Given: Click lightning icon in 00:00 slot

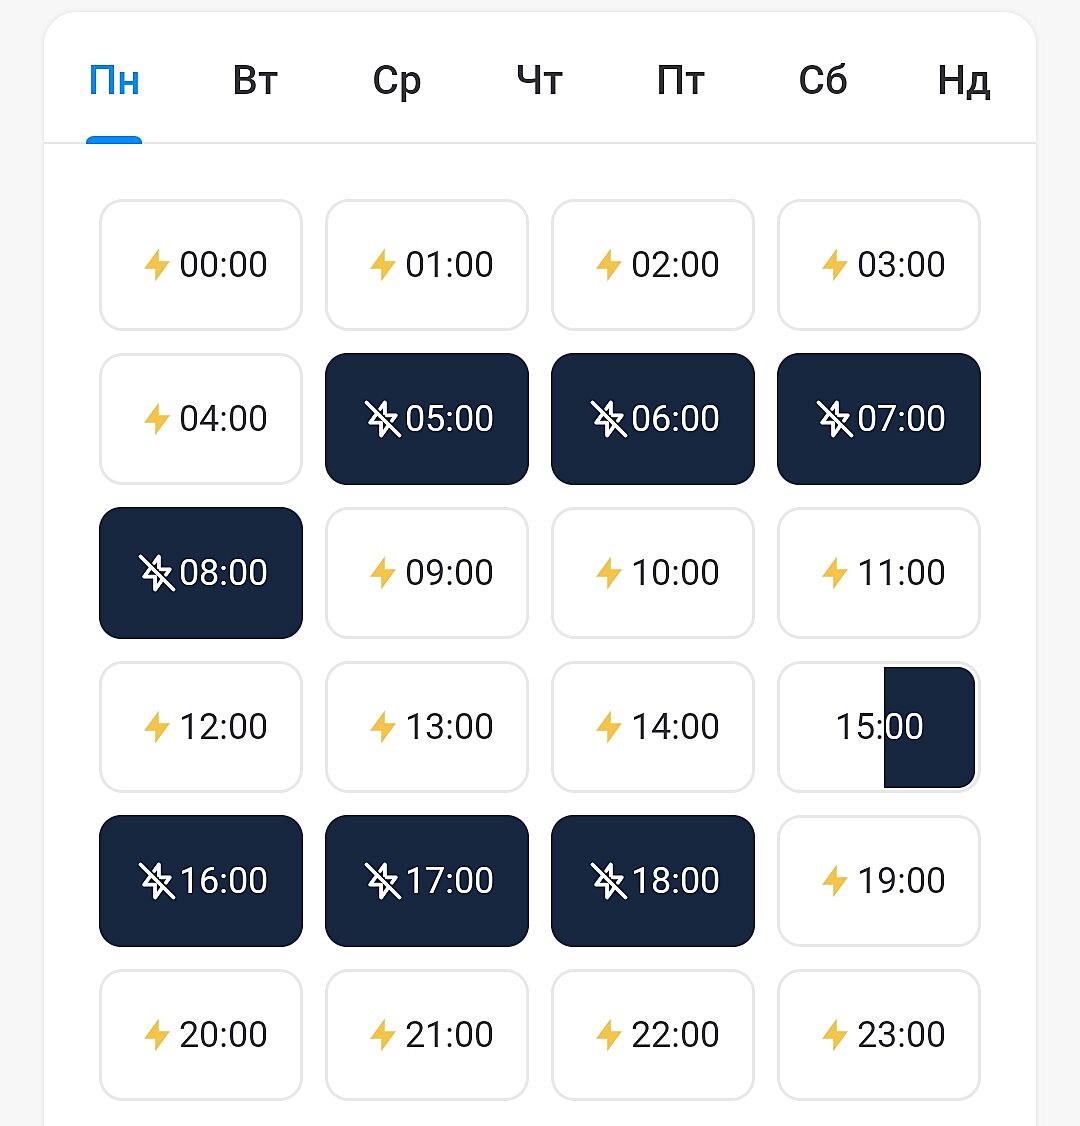Looking at the screenshot, I should [x=157, y=265].
